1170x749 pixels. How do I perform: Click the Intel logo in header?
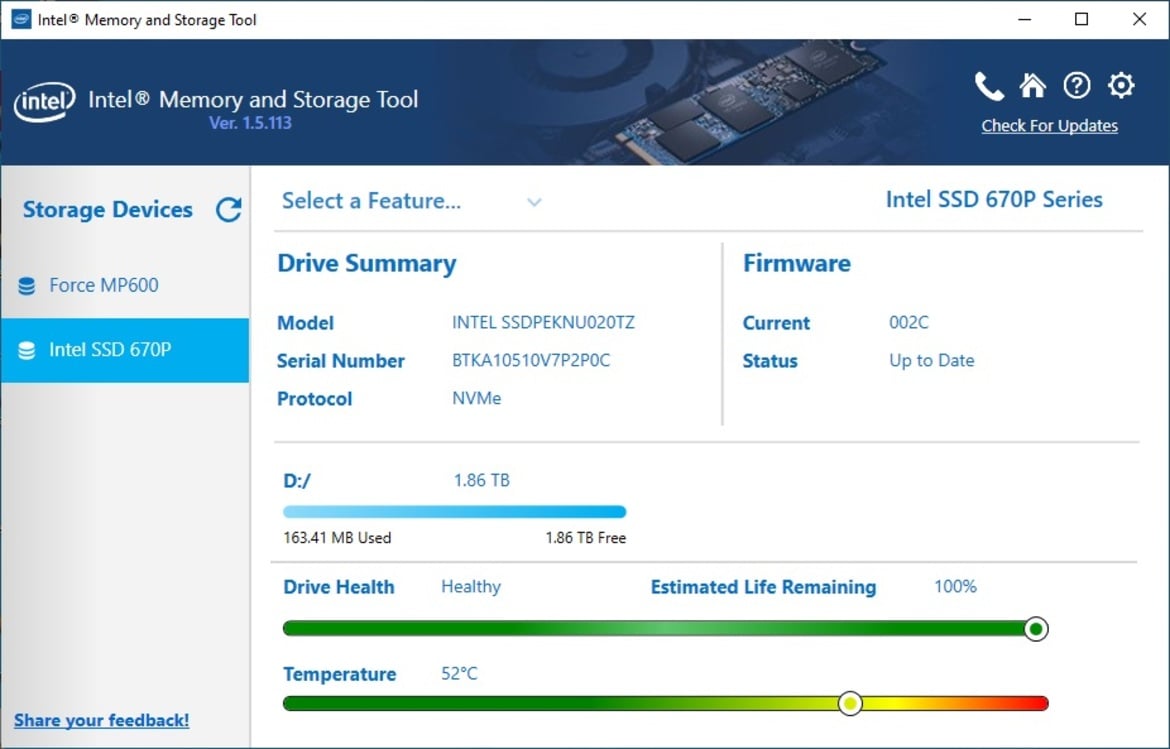45,102
